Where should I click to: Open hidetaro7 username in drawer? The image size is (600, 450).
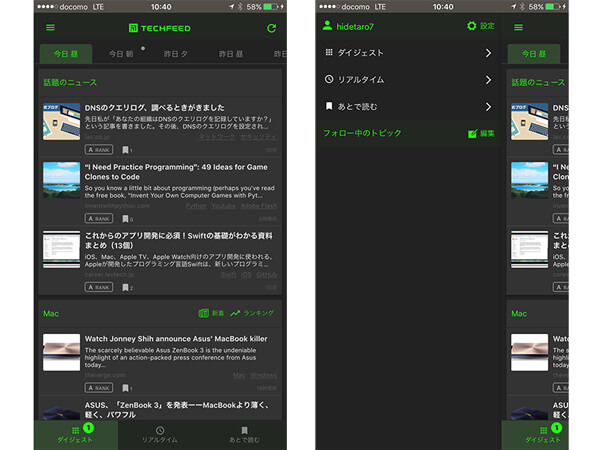355,27
